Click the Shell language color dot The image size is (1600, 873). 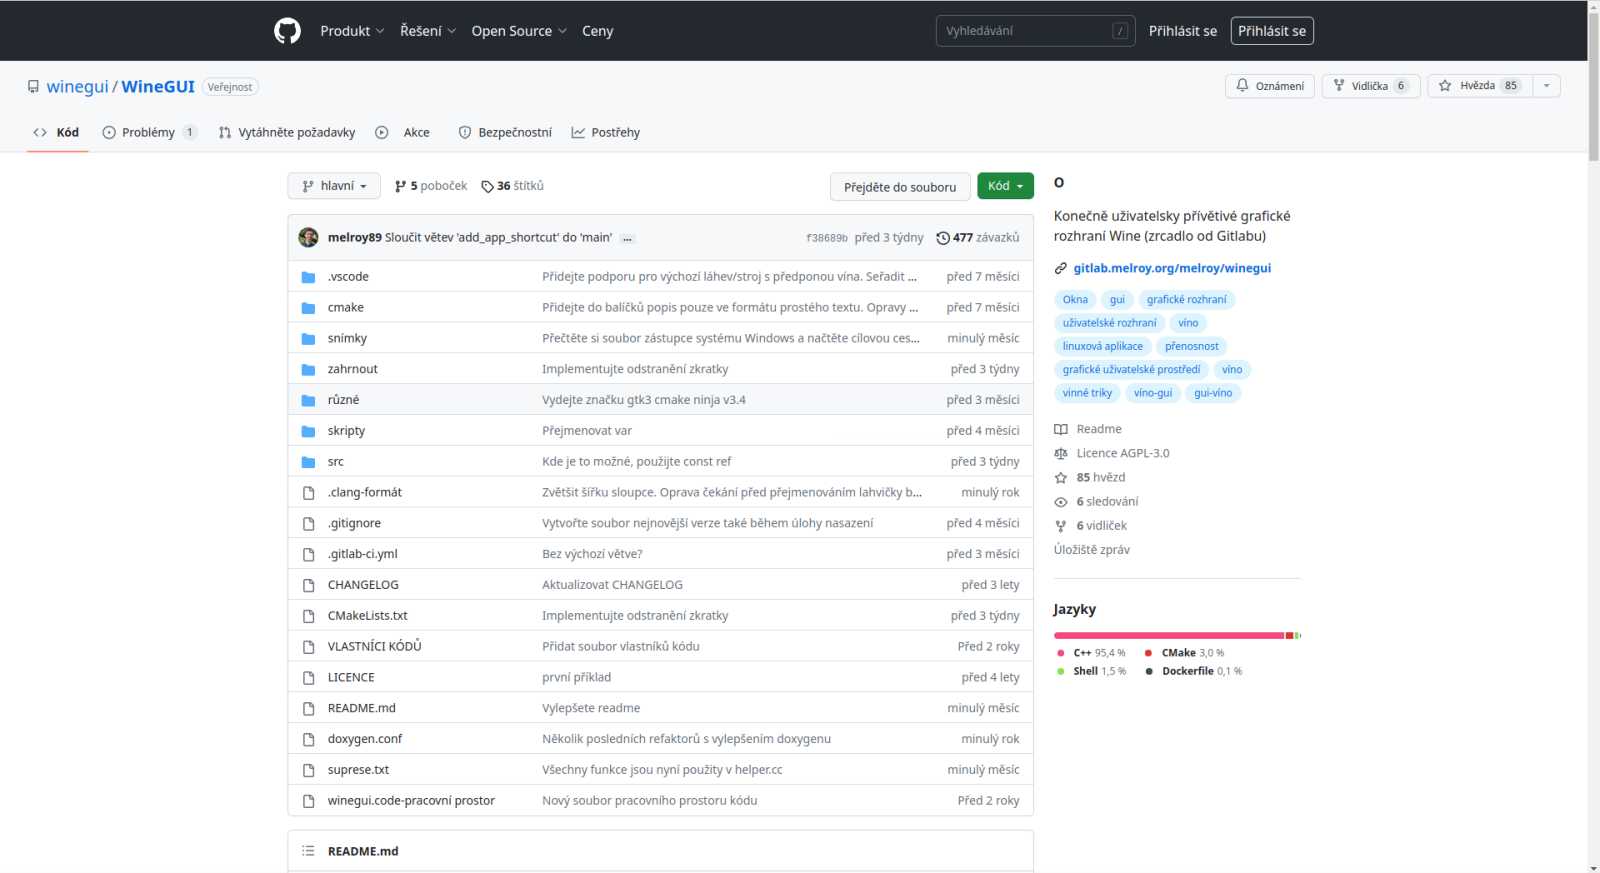pos(1061,672)
